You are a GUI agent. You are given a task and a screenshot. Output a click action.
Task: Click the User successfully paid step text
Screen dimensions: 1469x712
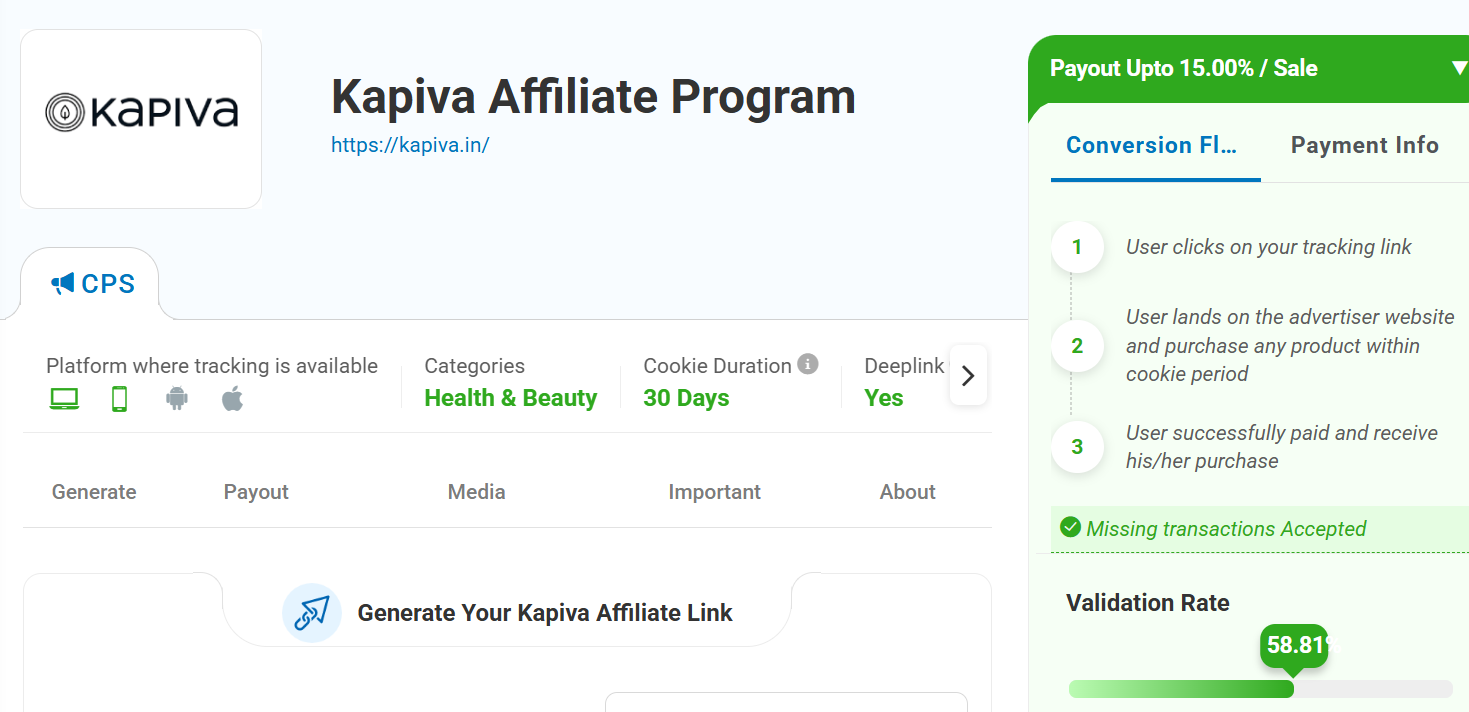pyautogui.click(x=1282, y=447)
